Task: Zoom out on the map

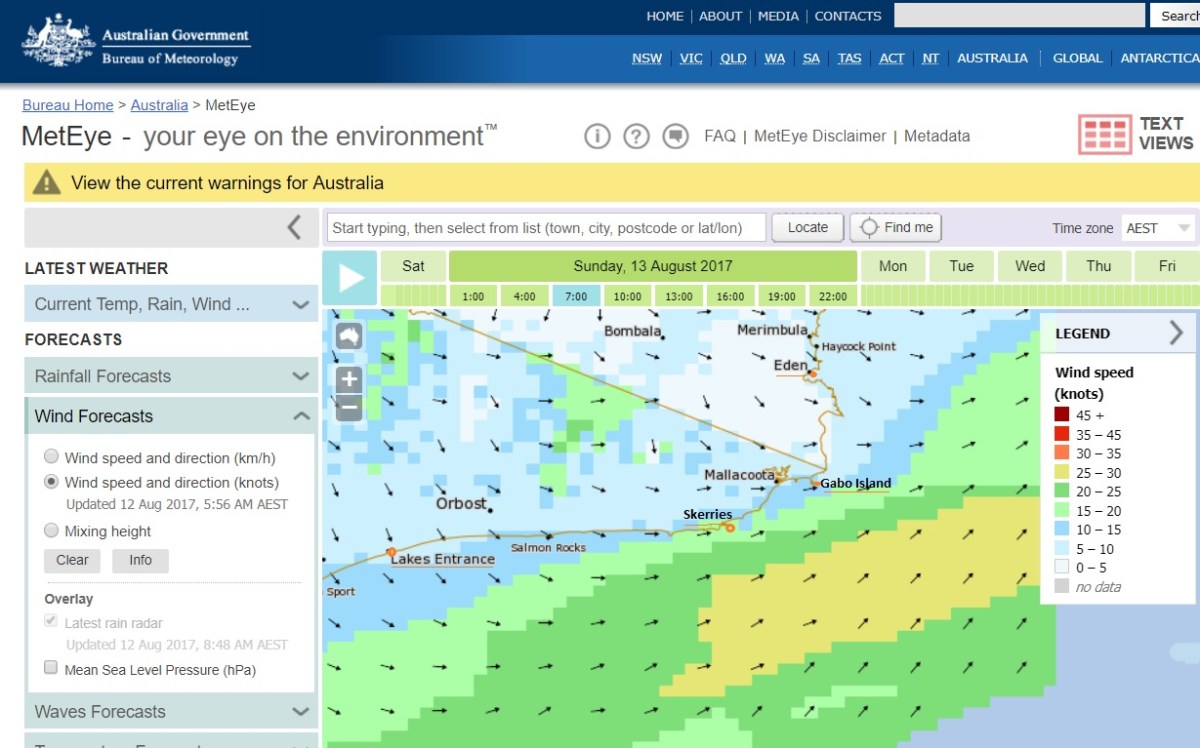Action: click(x=349, y=407)
